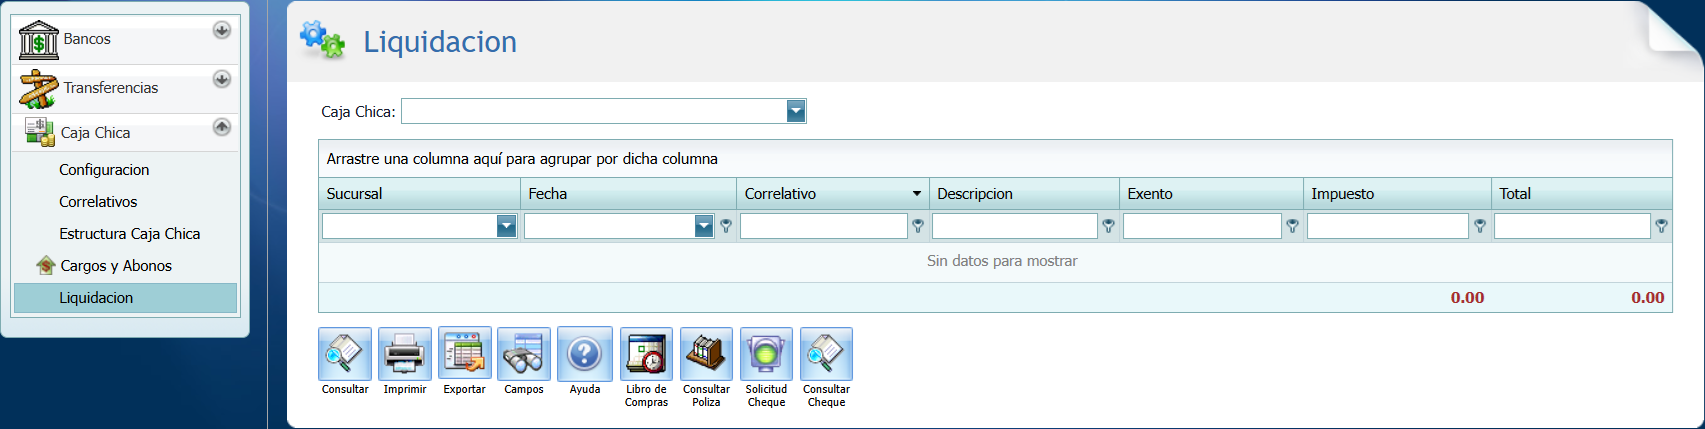1705x429 pixels.
Task: Click the Consultar Poliza icon
Action: 706,354
